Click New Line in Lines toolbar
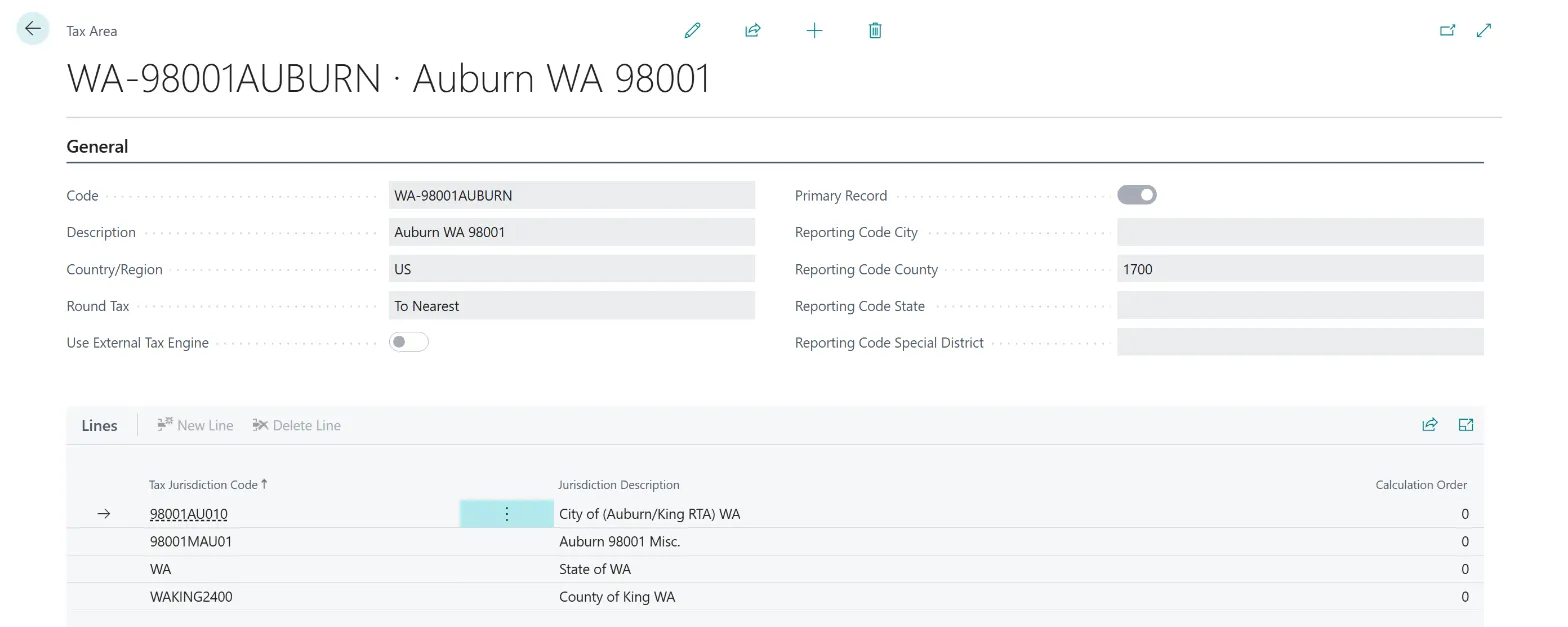The width and height of the screenshot is (1568, 627). point(195,425)
